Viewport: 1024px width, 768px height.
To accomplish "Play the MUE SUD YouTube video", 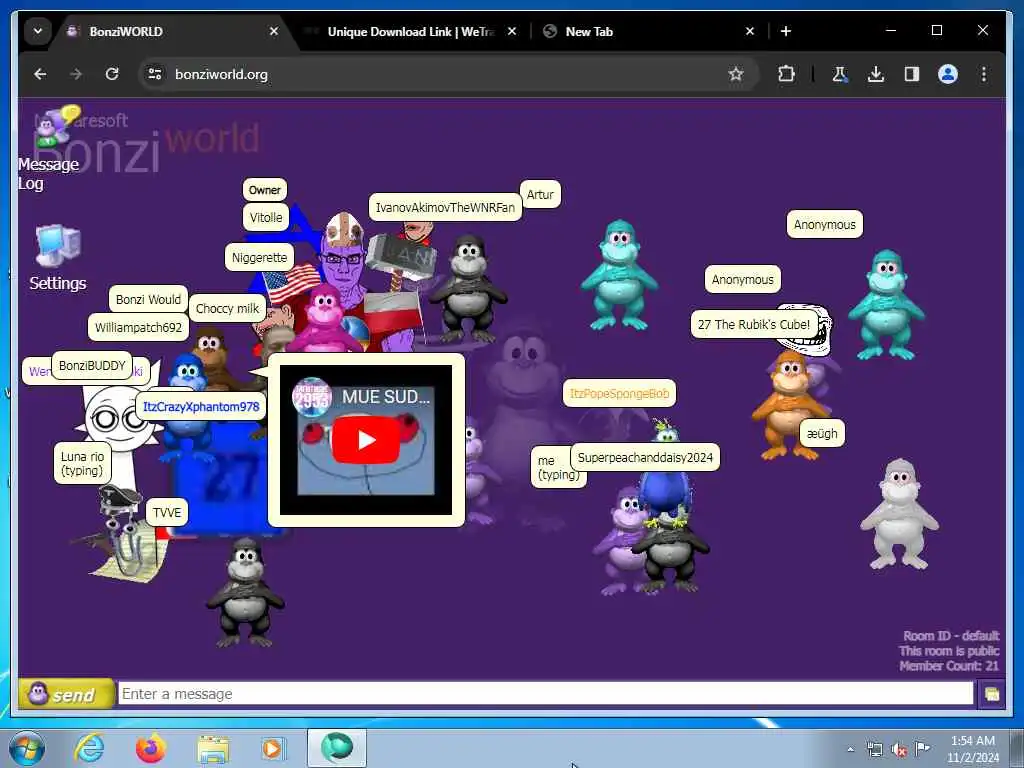I will [x=366, y=440].
